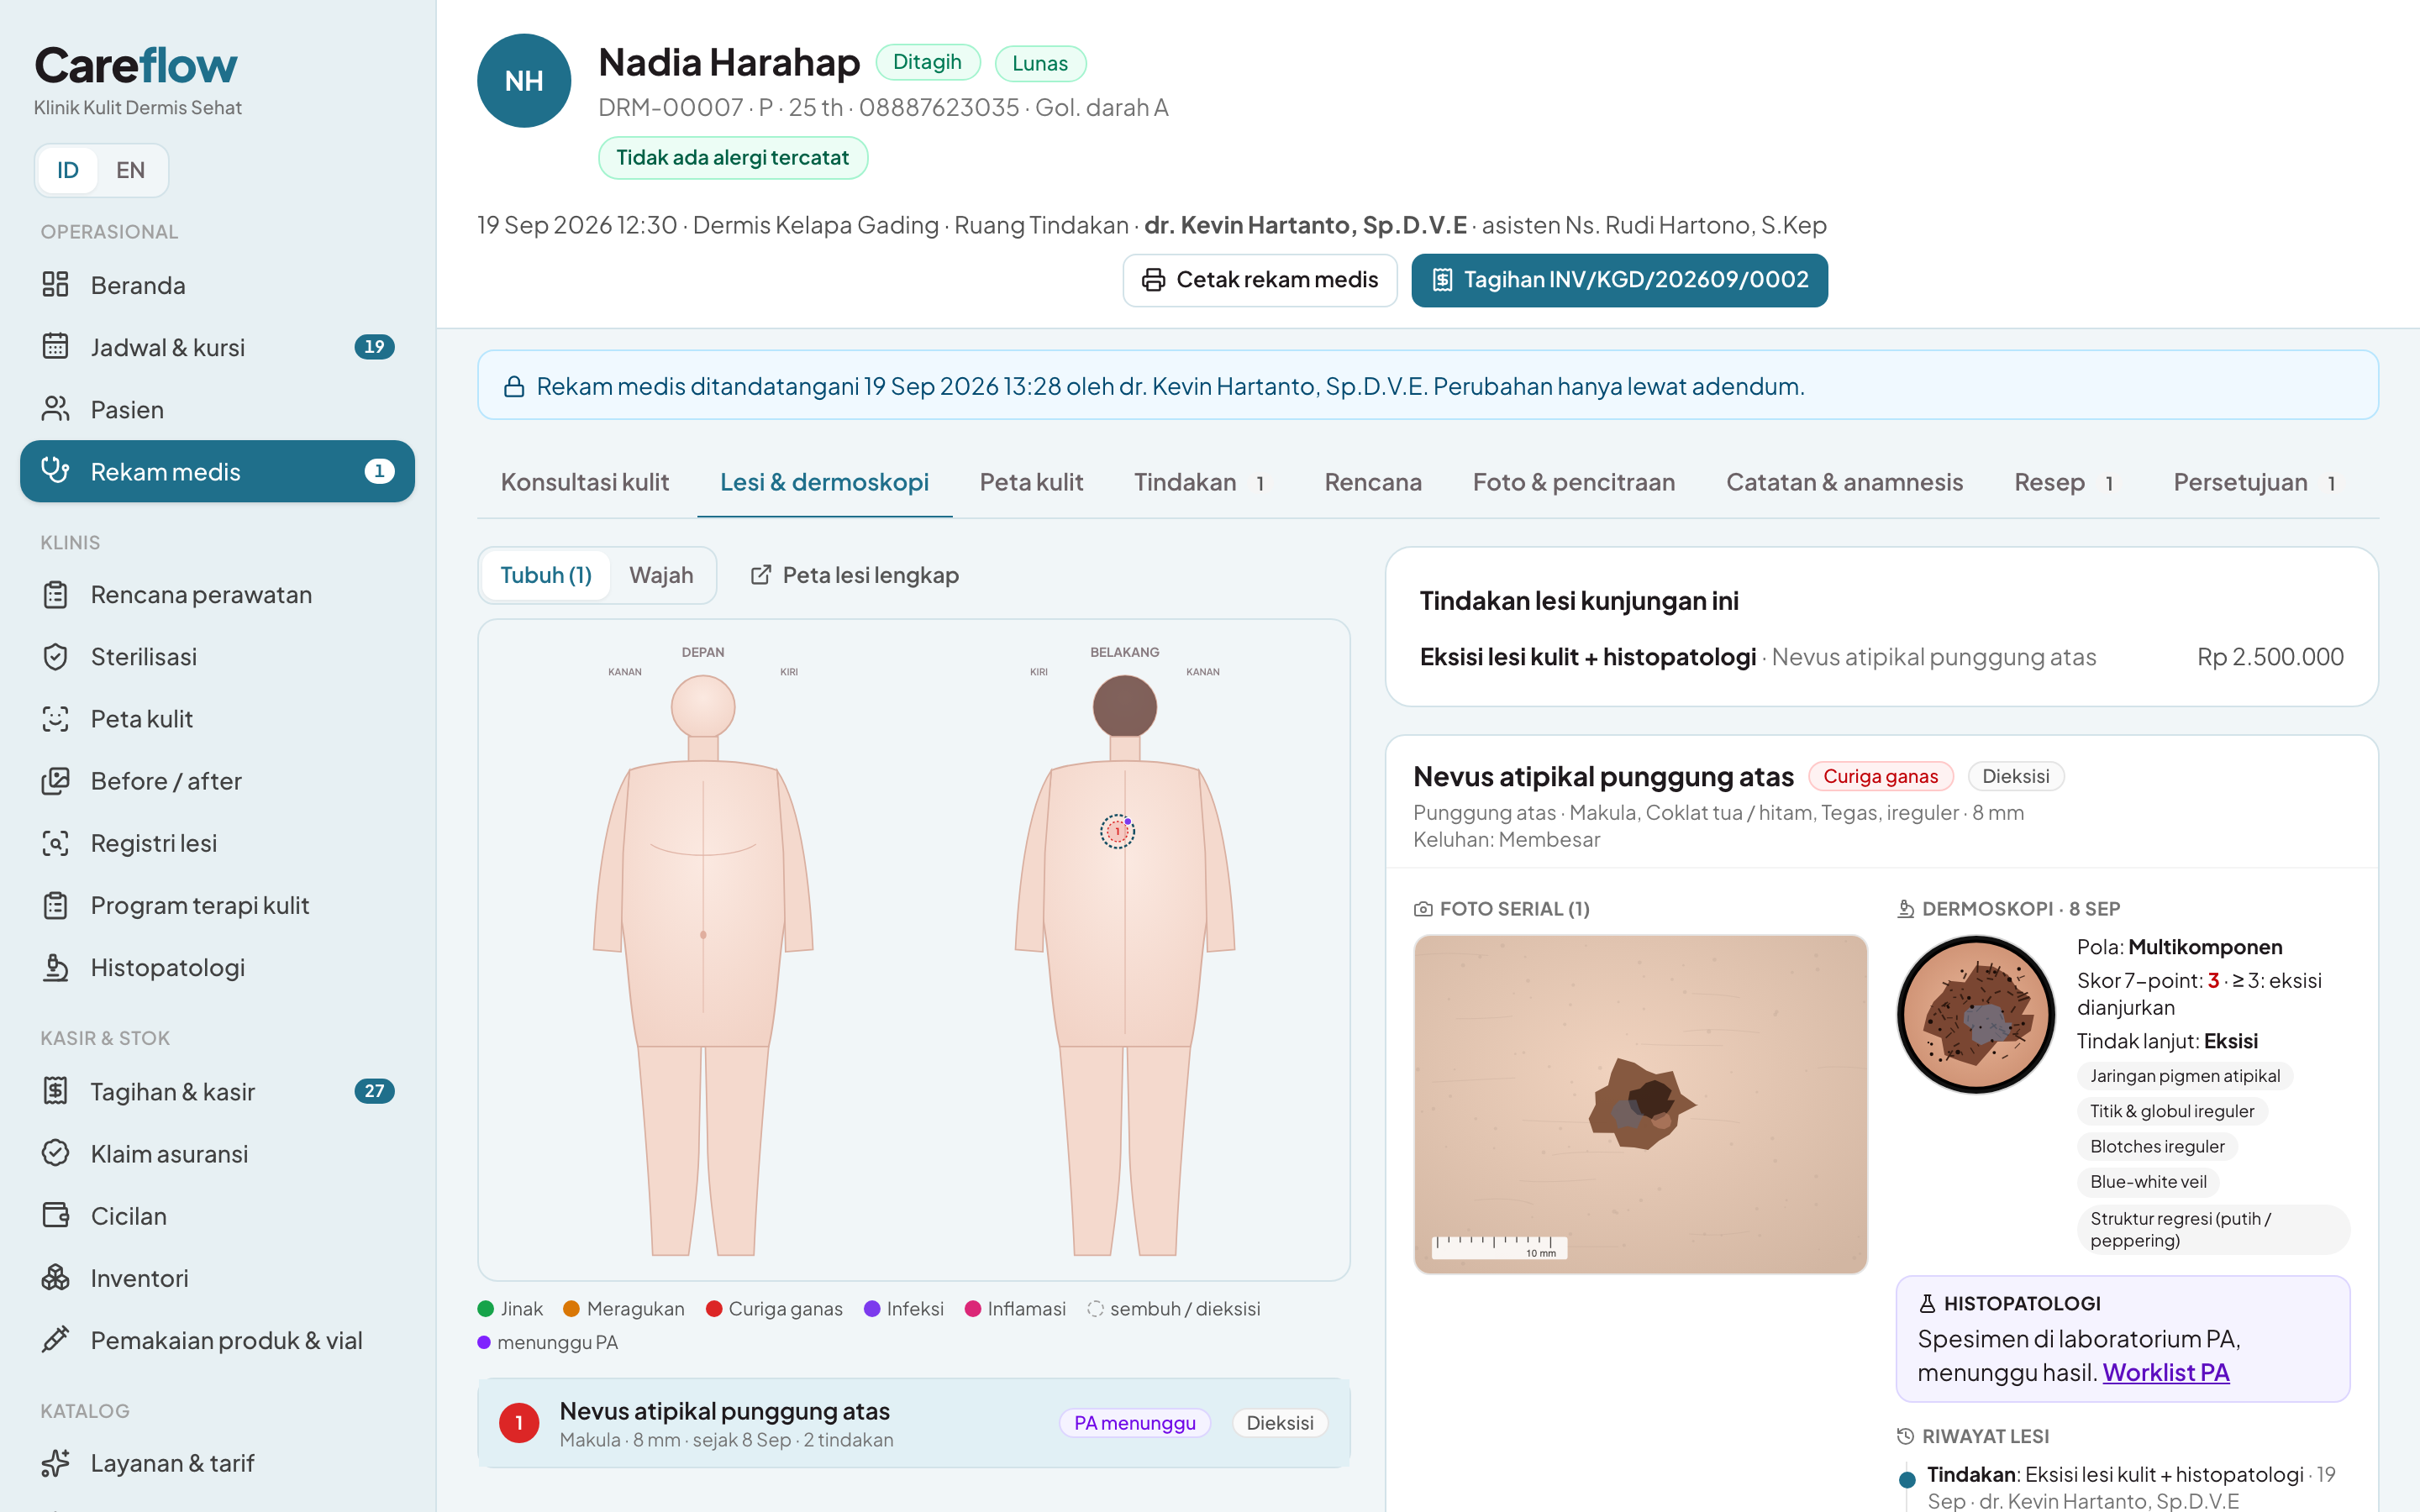Open the Konsultasi kulit tab
The image size is (2420, 1512).
(x=585, y=482)
